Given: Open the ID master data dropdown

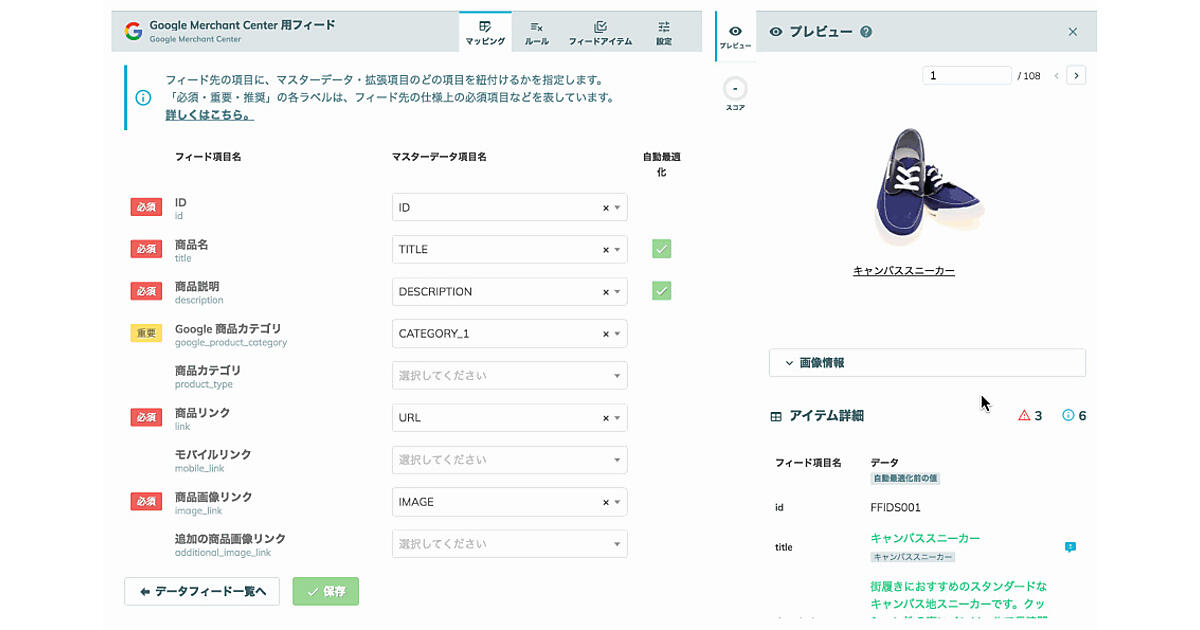Looking at the screenshot, I should (x=510, y=207).
